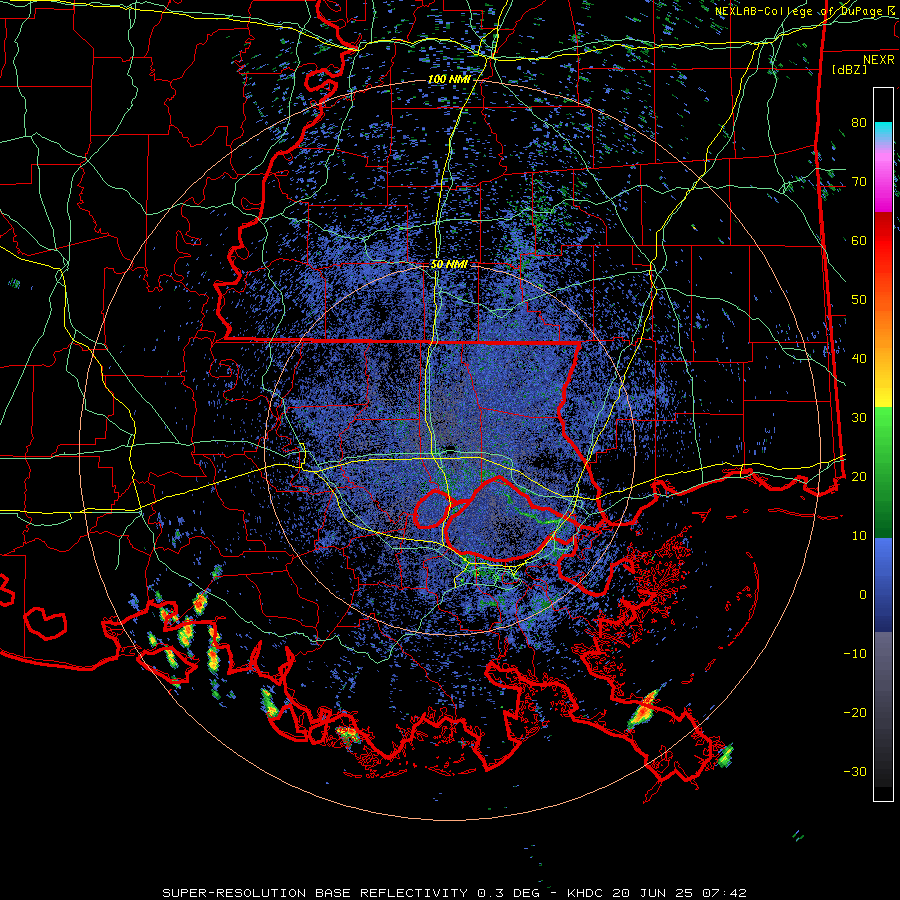This screenshot has width=900, height=900.
Task: Click the 10 value on the dBZ scale
Action: 859,536
